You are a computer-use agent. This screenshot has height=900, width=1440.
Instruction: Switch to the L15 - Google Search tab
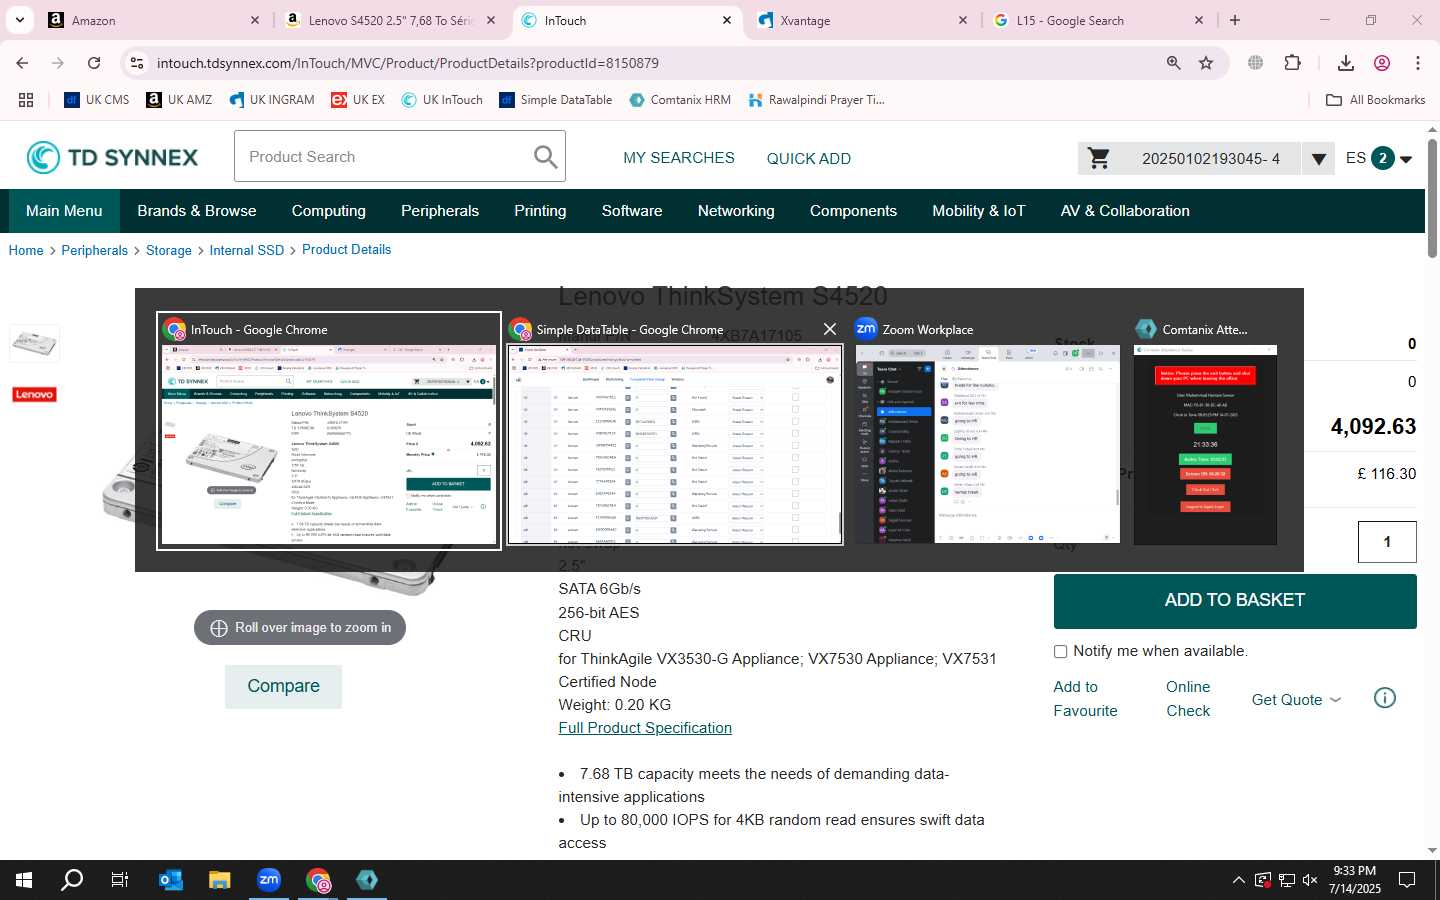[1099, 20]
